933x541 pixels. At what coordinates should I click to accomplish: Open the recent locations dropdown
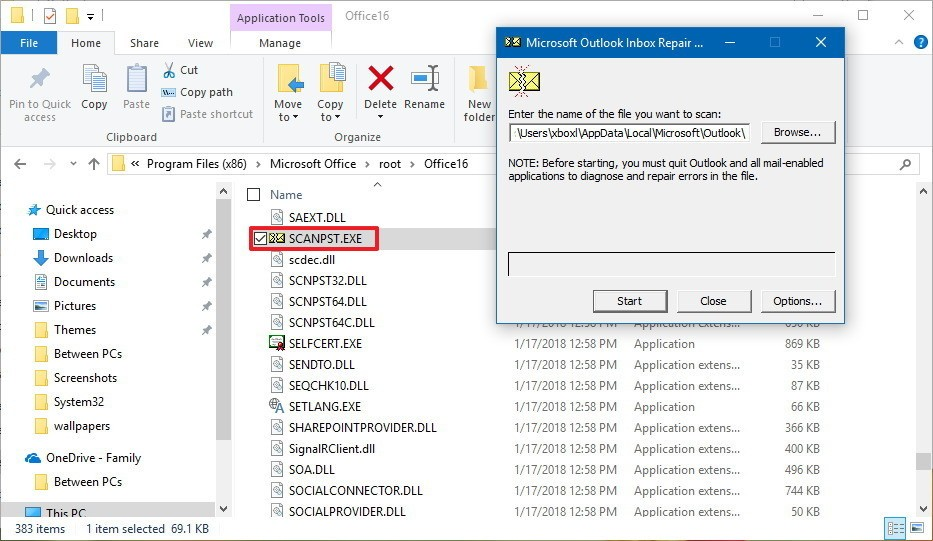tap(73, 164)
